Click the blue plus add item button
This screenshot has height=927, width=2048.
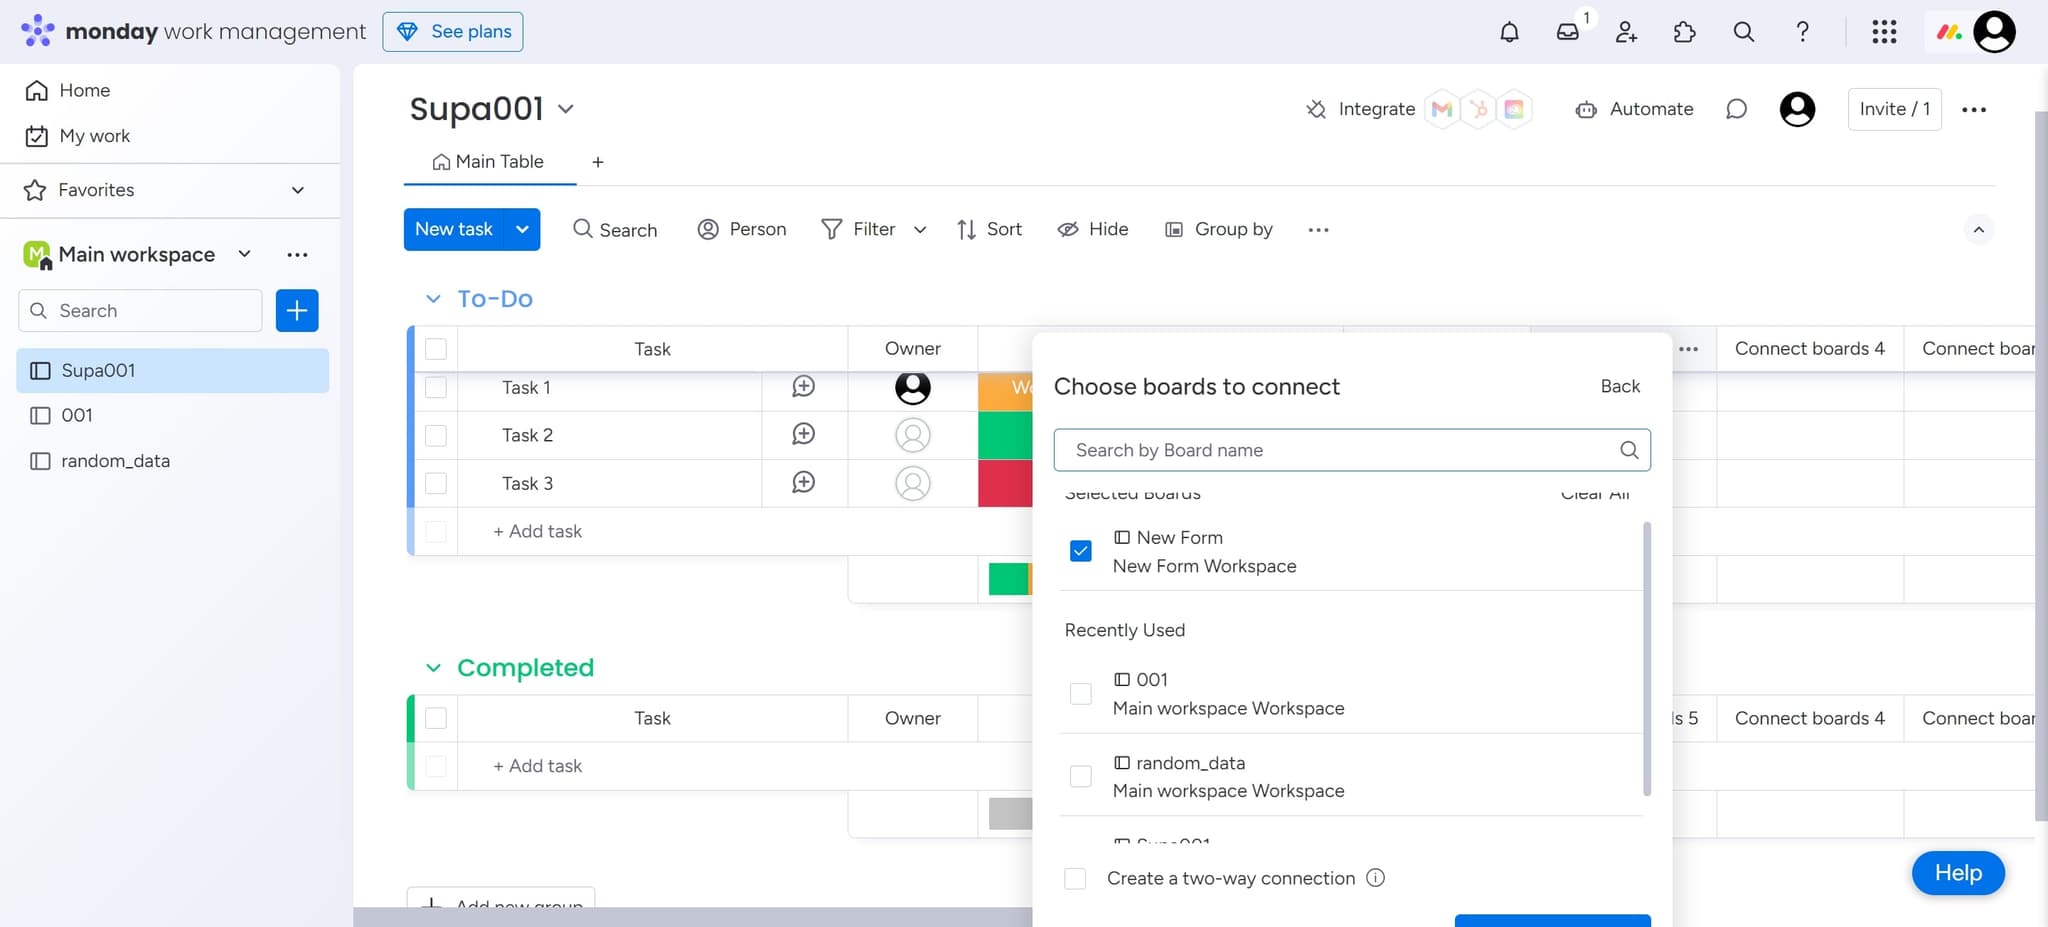point(297,311)
